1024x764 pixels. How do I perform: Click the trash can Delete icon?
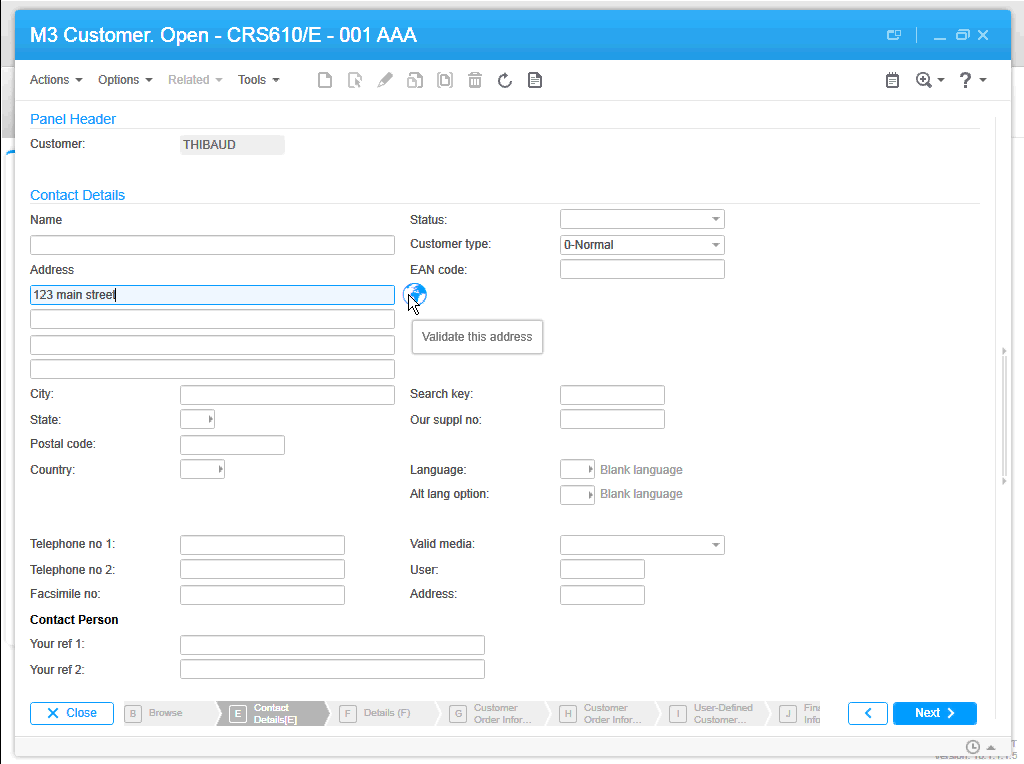(x=475, y=80)
